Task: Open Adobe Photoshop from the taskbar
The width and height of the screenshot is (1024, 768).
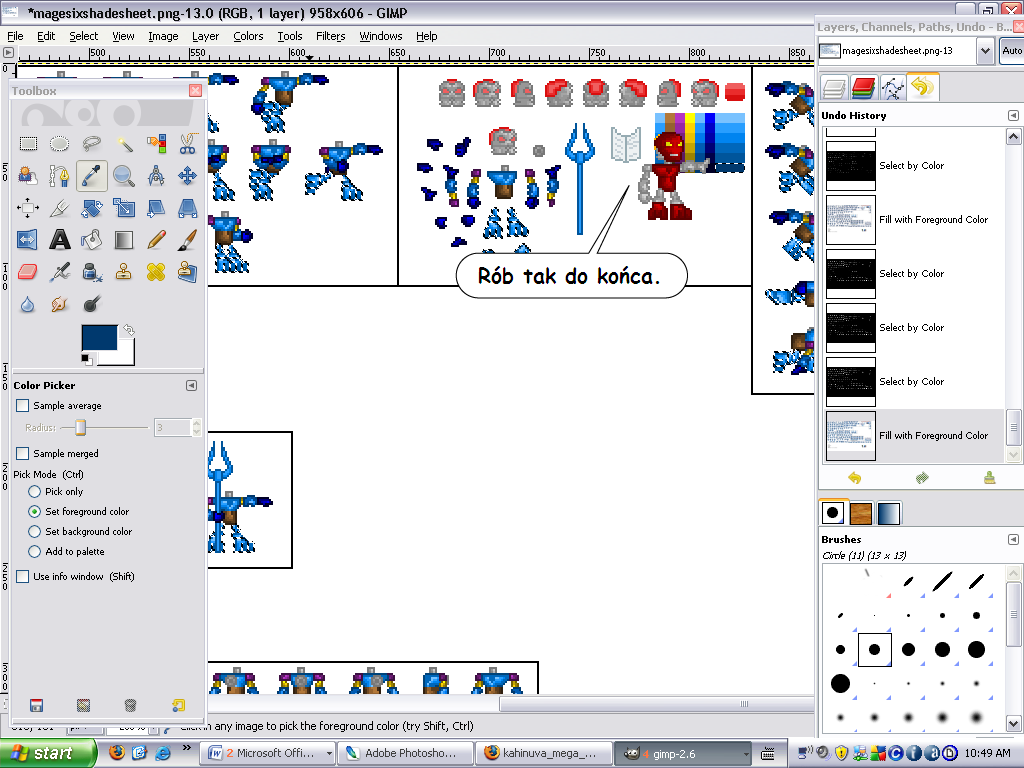Action: (406, 754)
